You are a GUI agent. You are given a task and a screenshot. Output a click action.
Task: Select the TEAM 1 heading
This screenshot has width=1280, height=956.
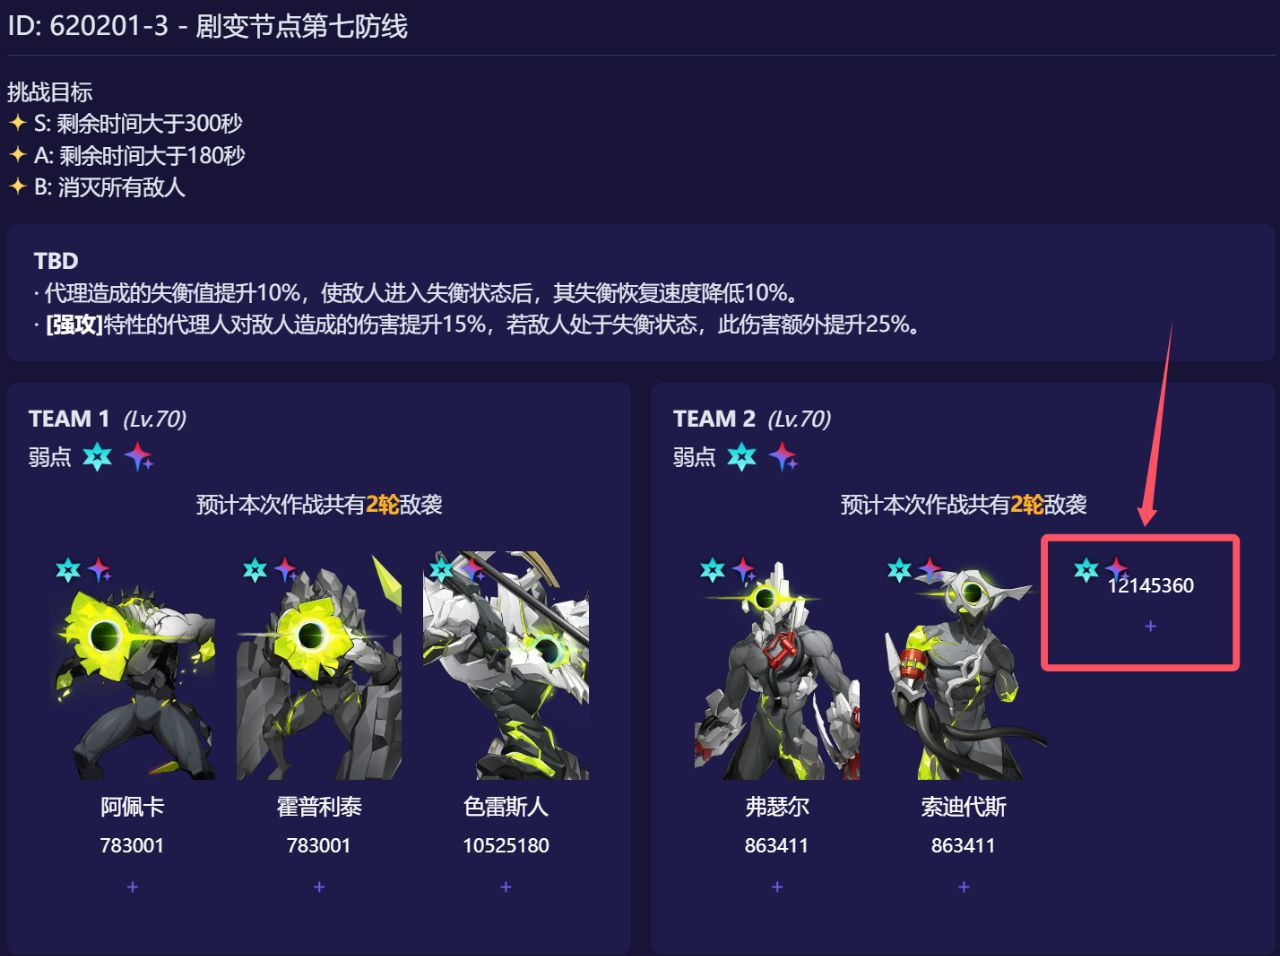coord(69,419)
